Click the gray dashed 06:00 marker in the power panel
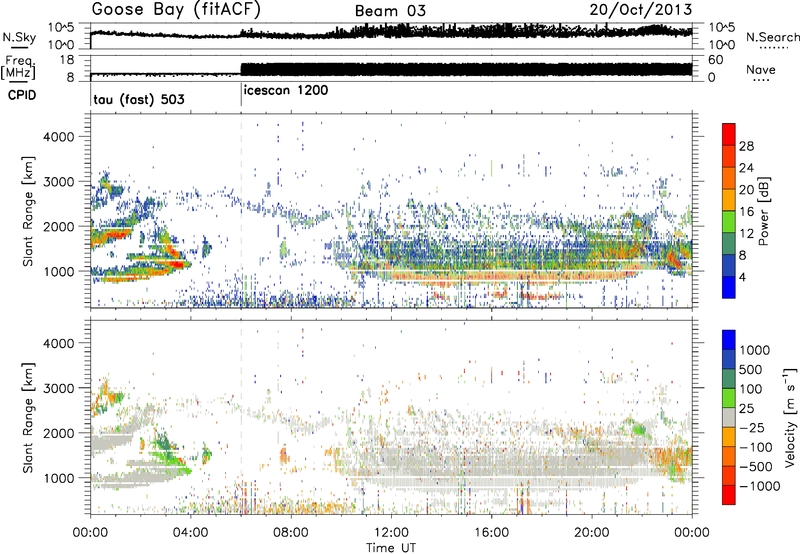This screenshot has width=800, height=554. coord(241,210)
